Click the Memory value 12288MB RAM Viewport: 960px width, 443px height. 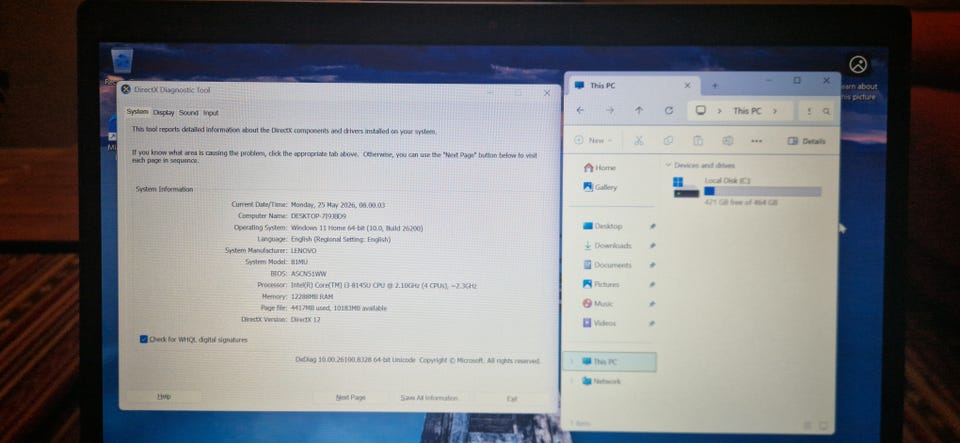point(312,297)
